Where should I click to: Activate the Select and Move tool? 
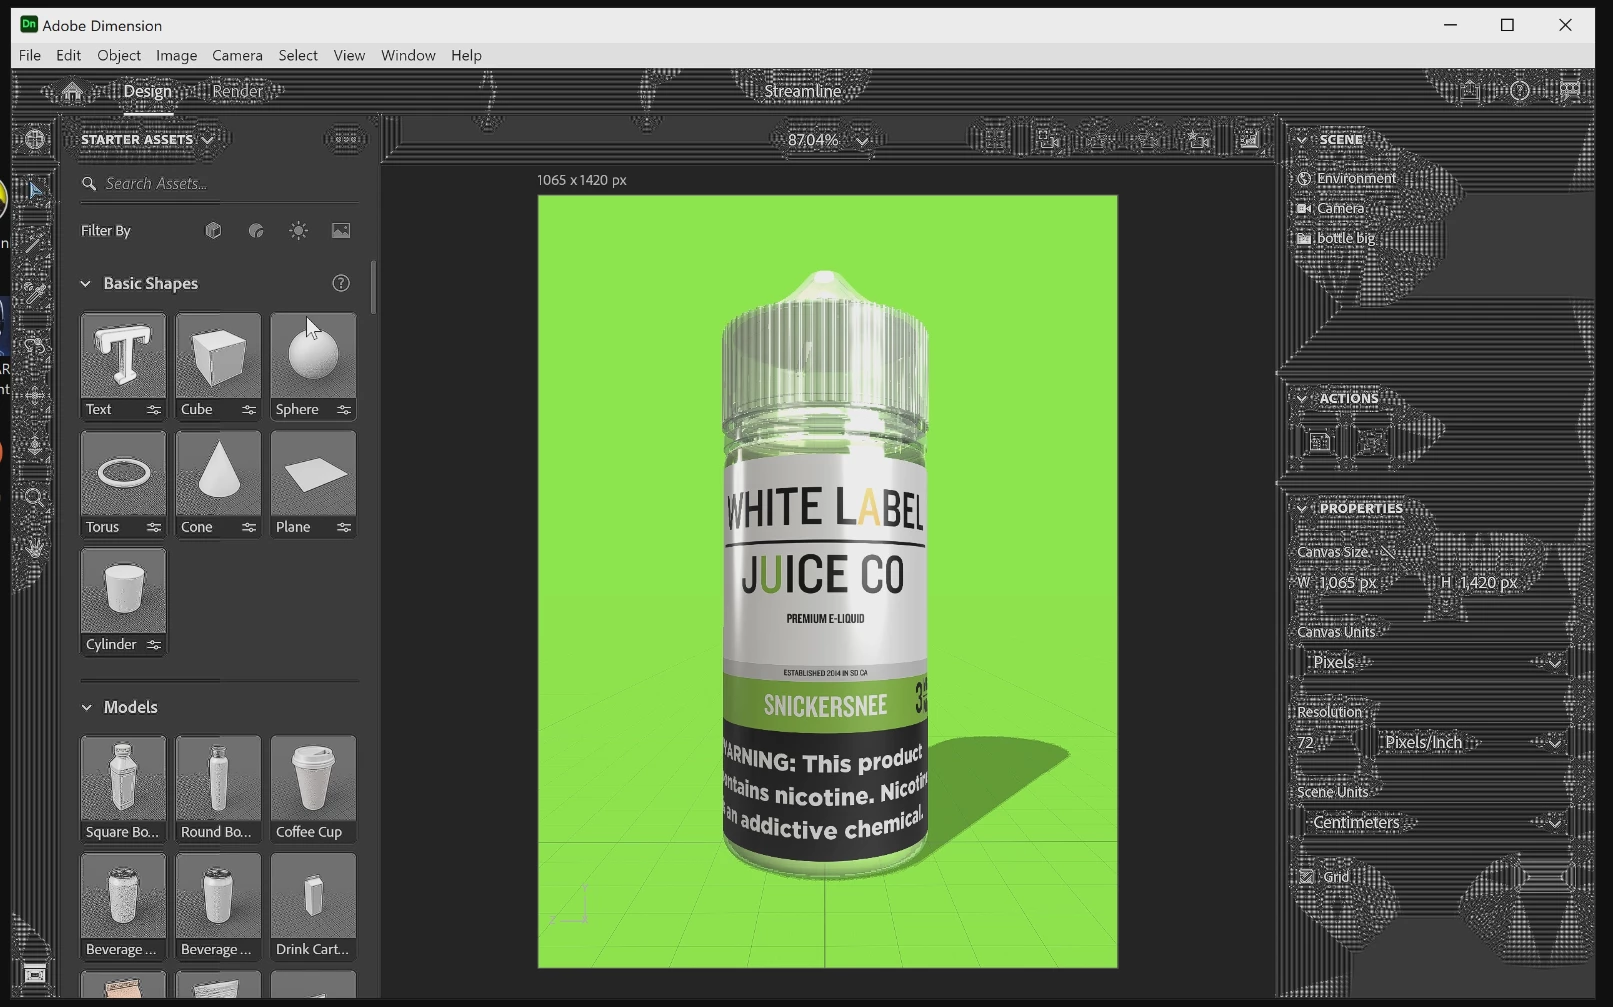(x=34, y=190)
